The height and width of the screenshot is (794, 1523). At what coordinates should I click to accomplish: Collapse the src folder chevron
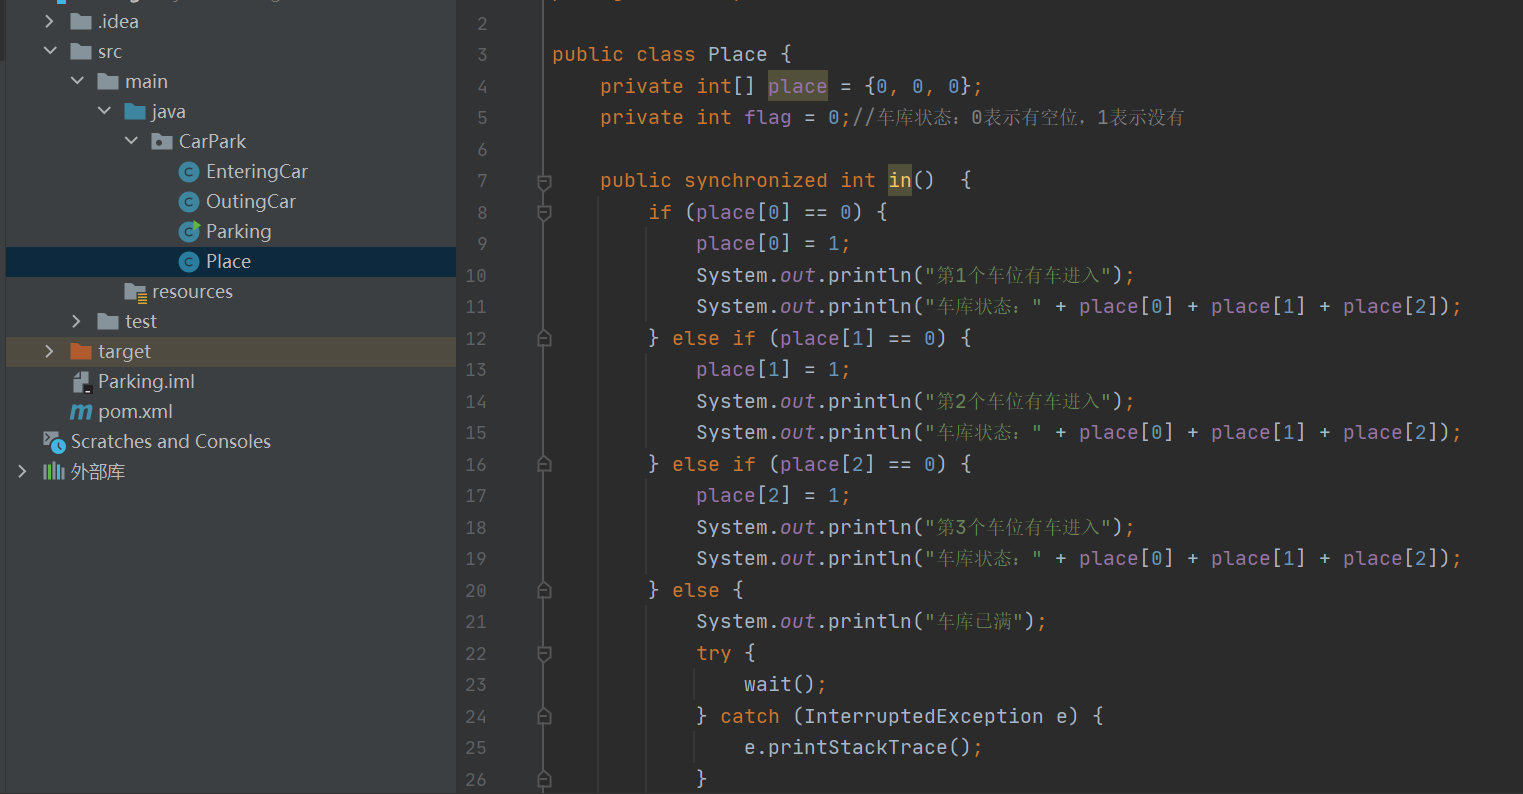coord(50,51)
